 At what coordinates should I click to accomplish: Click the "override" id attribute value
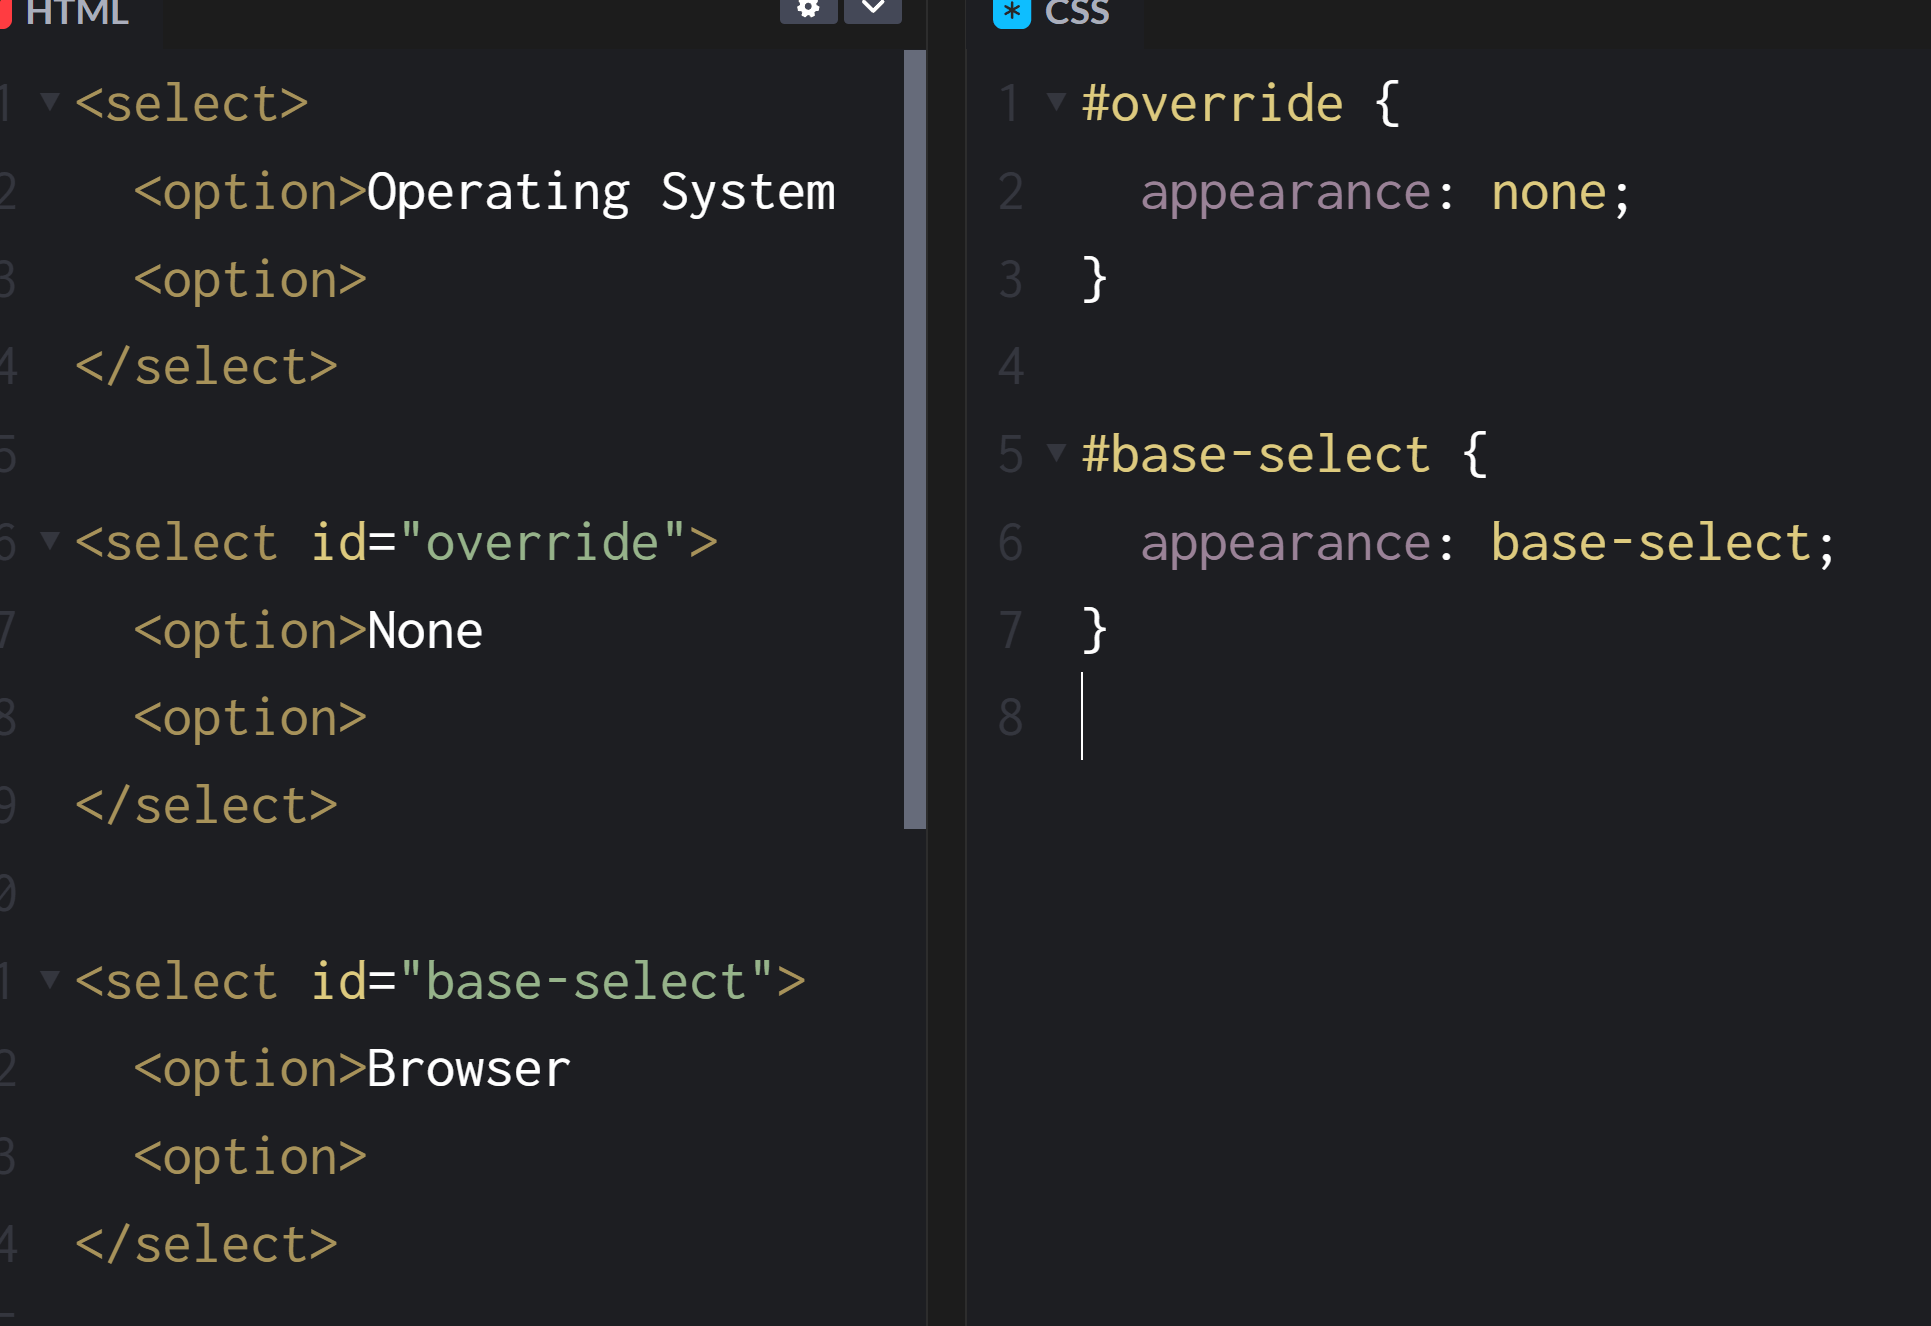point(541,543)
